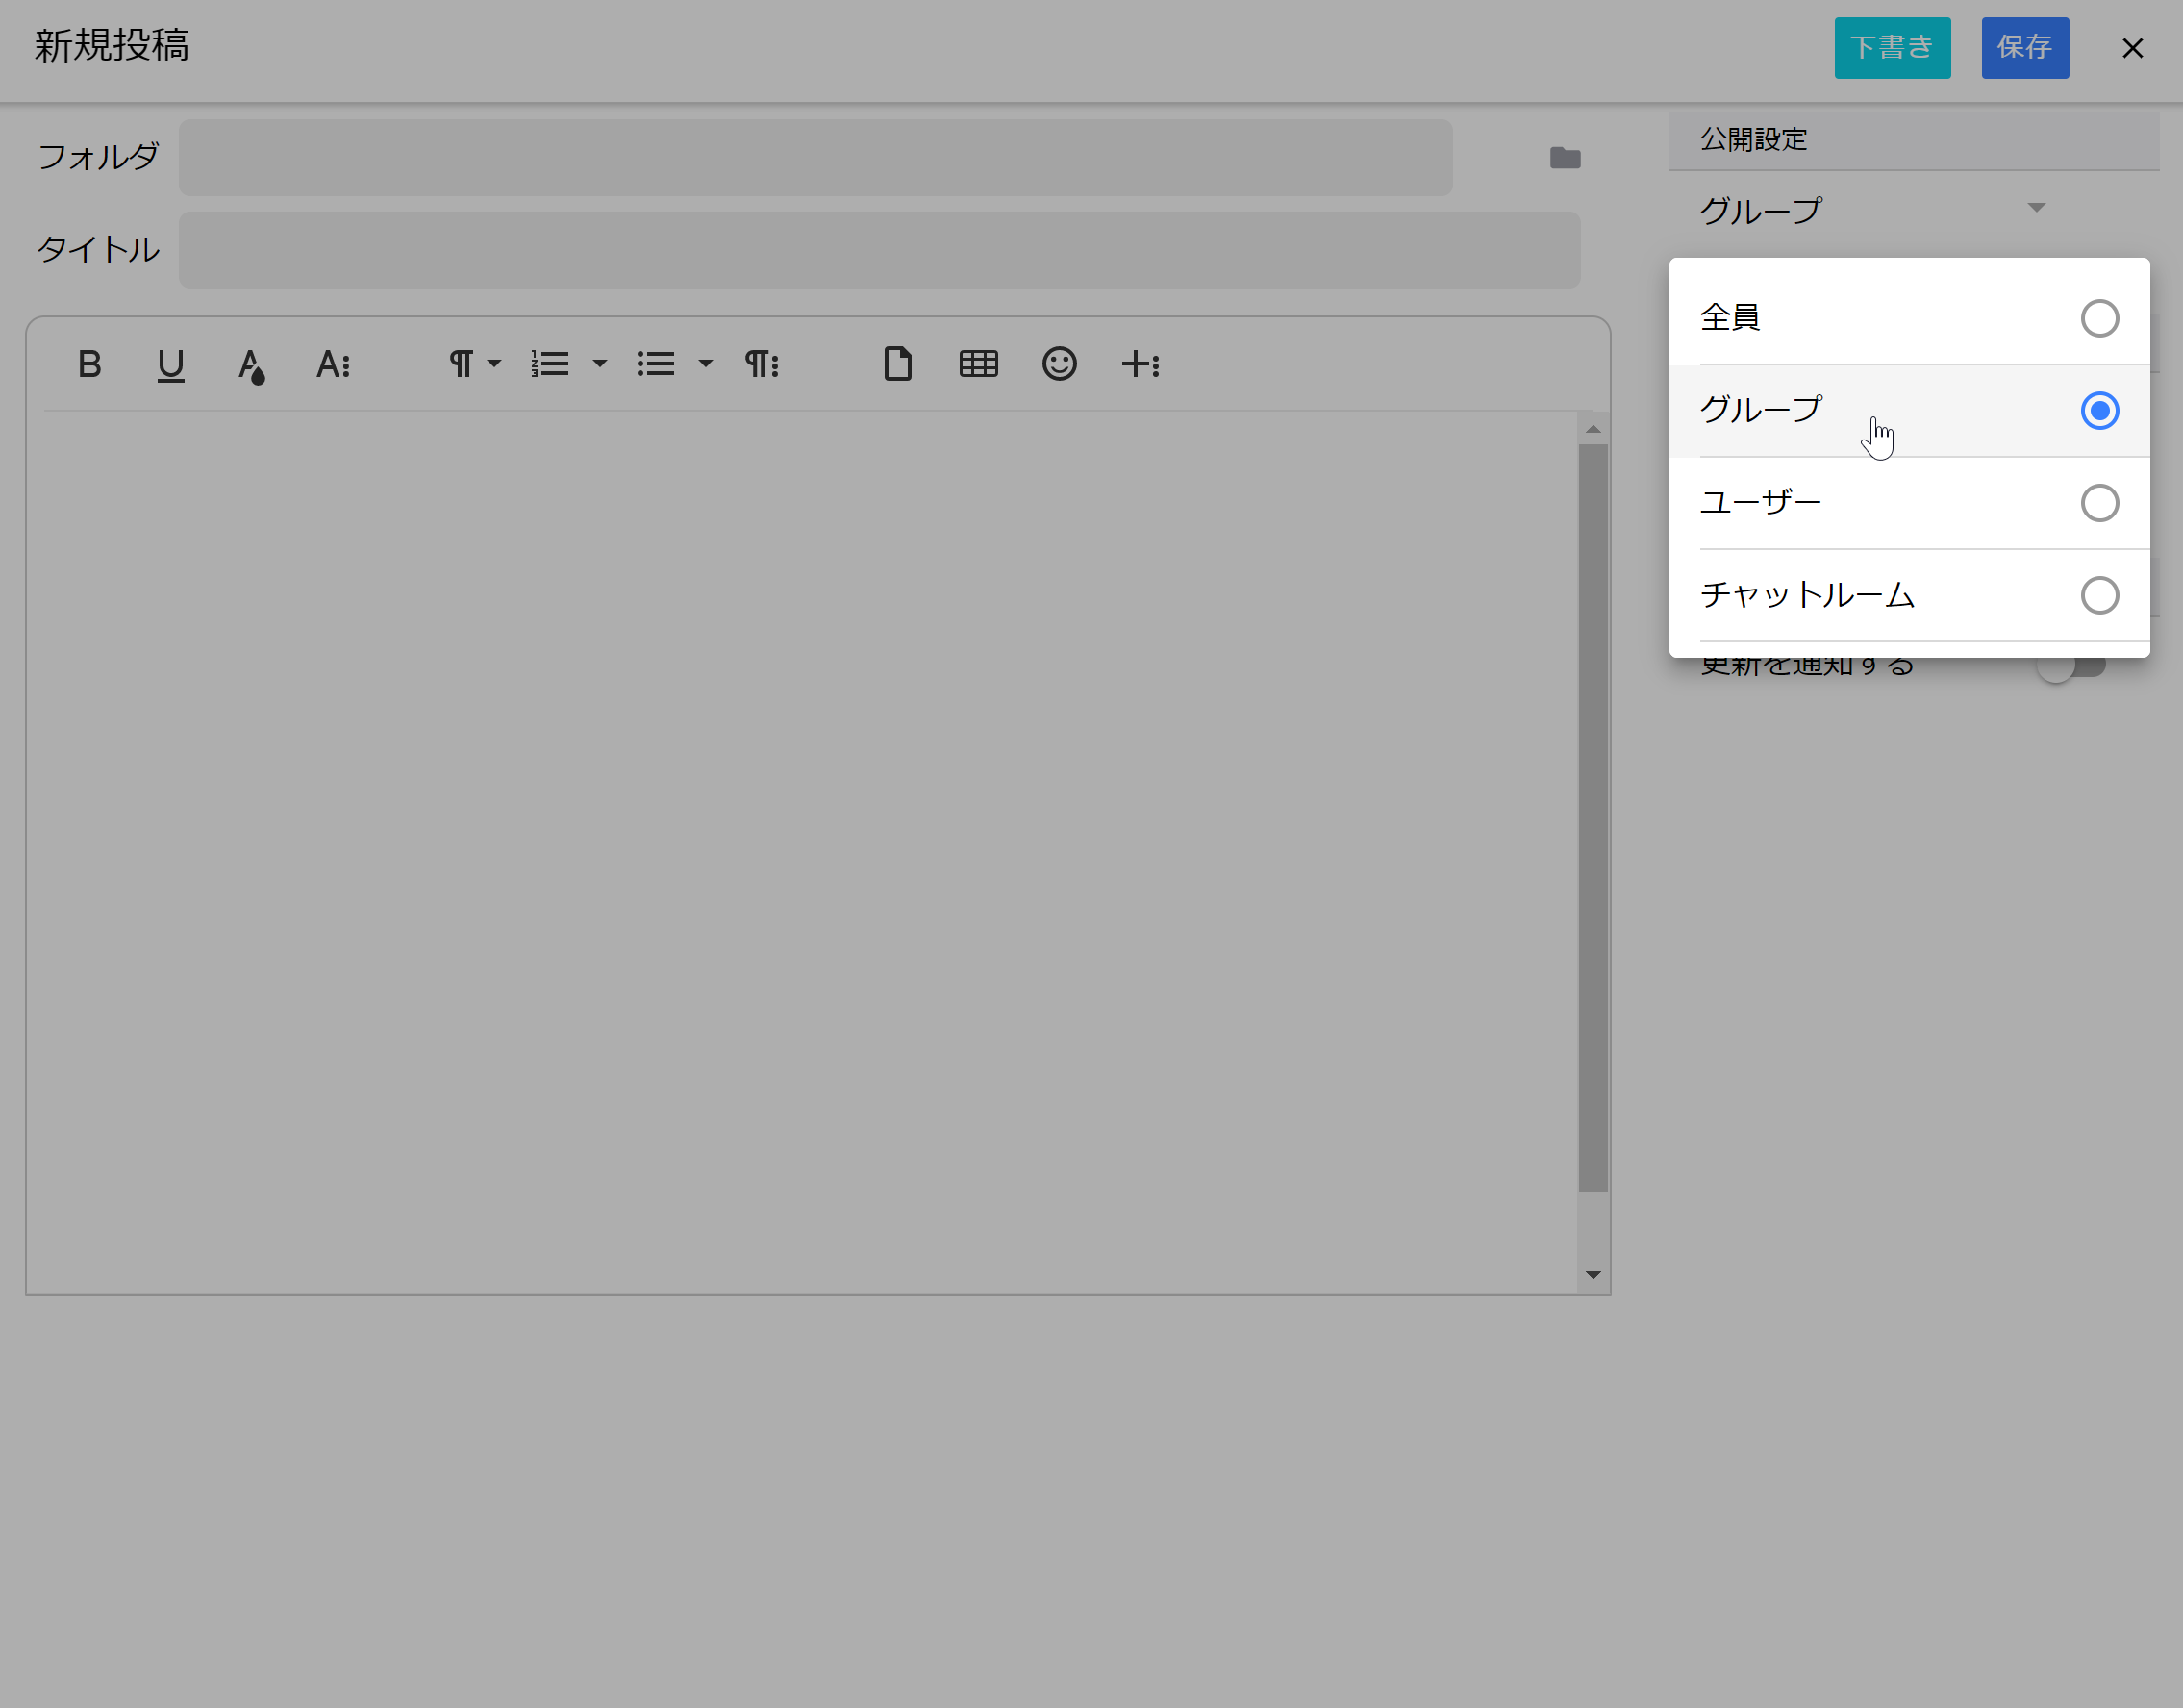Toggle underline formatting
Image resolution: width=2183 pixels, height=1708 pixels.
click(171, 365)
